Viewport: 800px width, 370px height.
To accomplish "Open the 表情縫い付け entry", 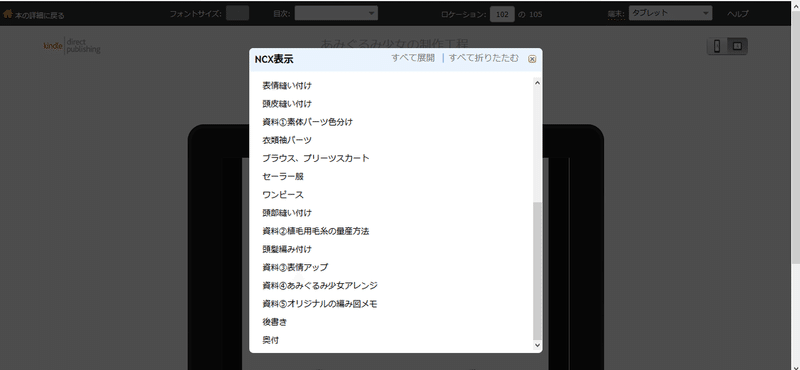I will (x=287, y=86).
